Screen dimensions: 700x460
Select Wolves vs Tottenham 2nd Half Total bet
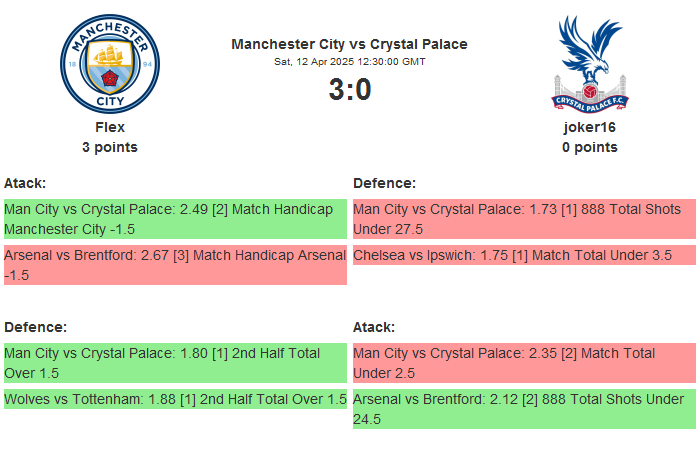[174, 399]
